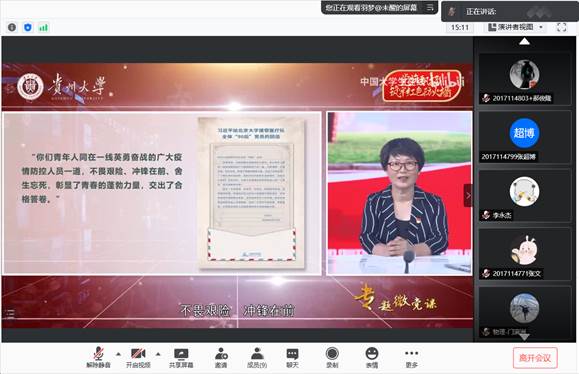Open the invite participants icon
The image size is (579, 374).
click(x=221, y=357)
